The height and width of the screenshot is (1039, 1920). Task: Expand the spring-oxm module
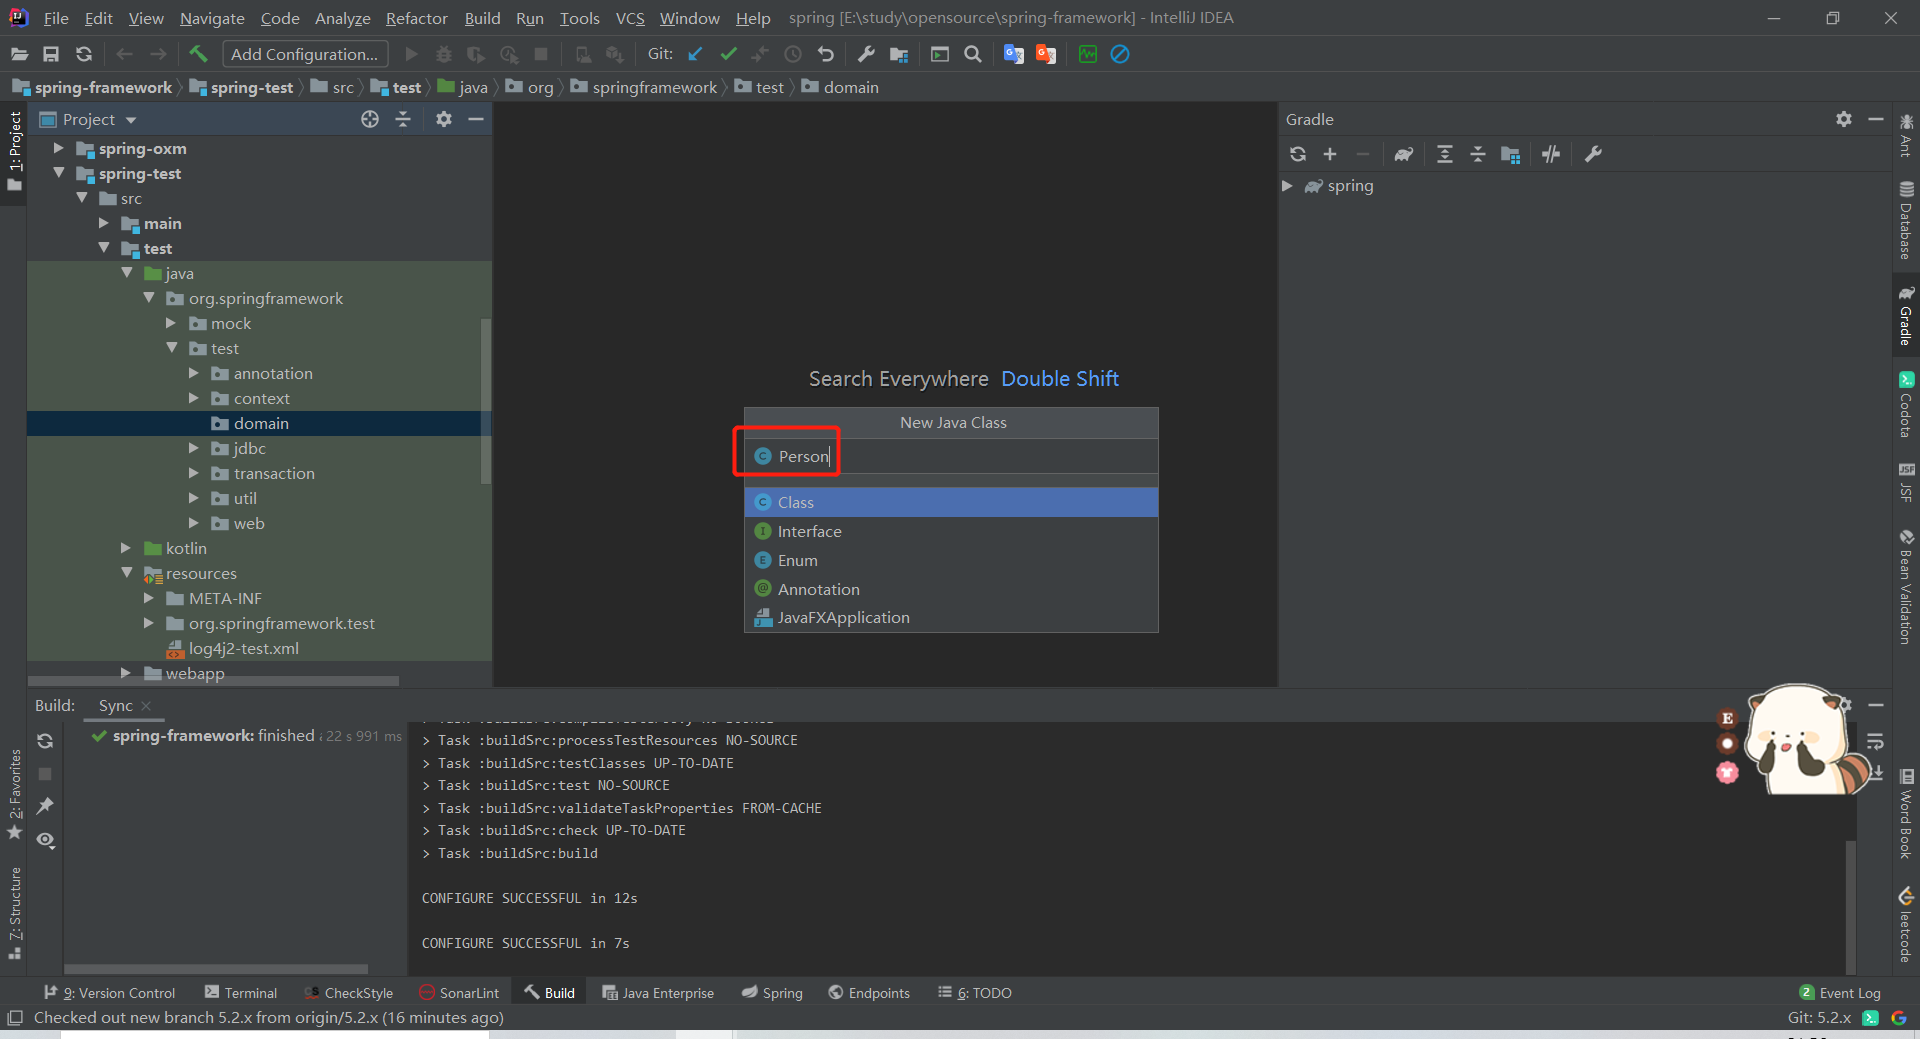(58, 148)
